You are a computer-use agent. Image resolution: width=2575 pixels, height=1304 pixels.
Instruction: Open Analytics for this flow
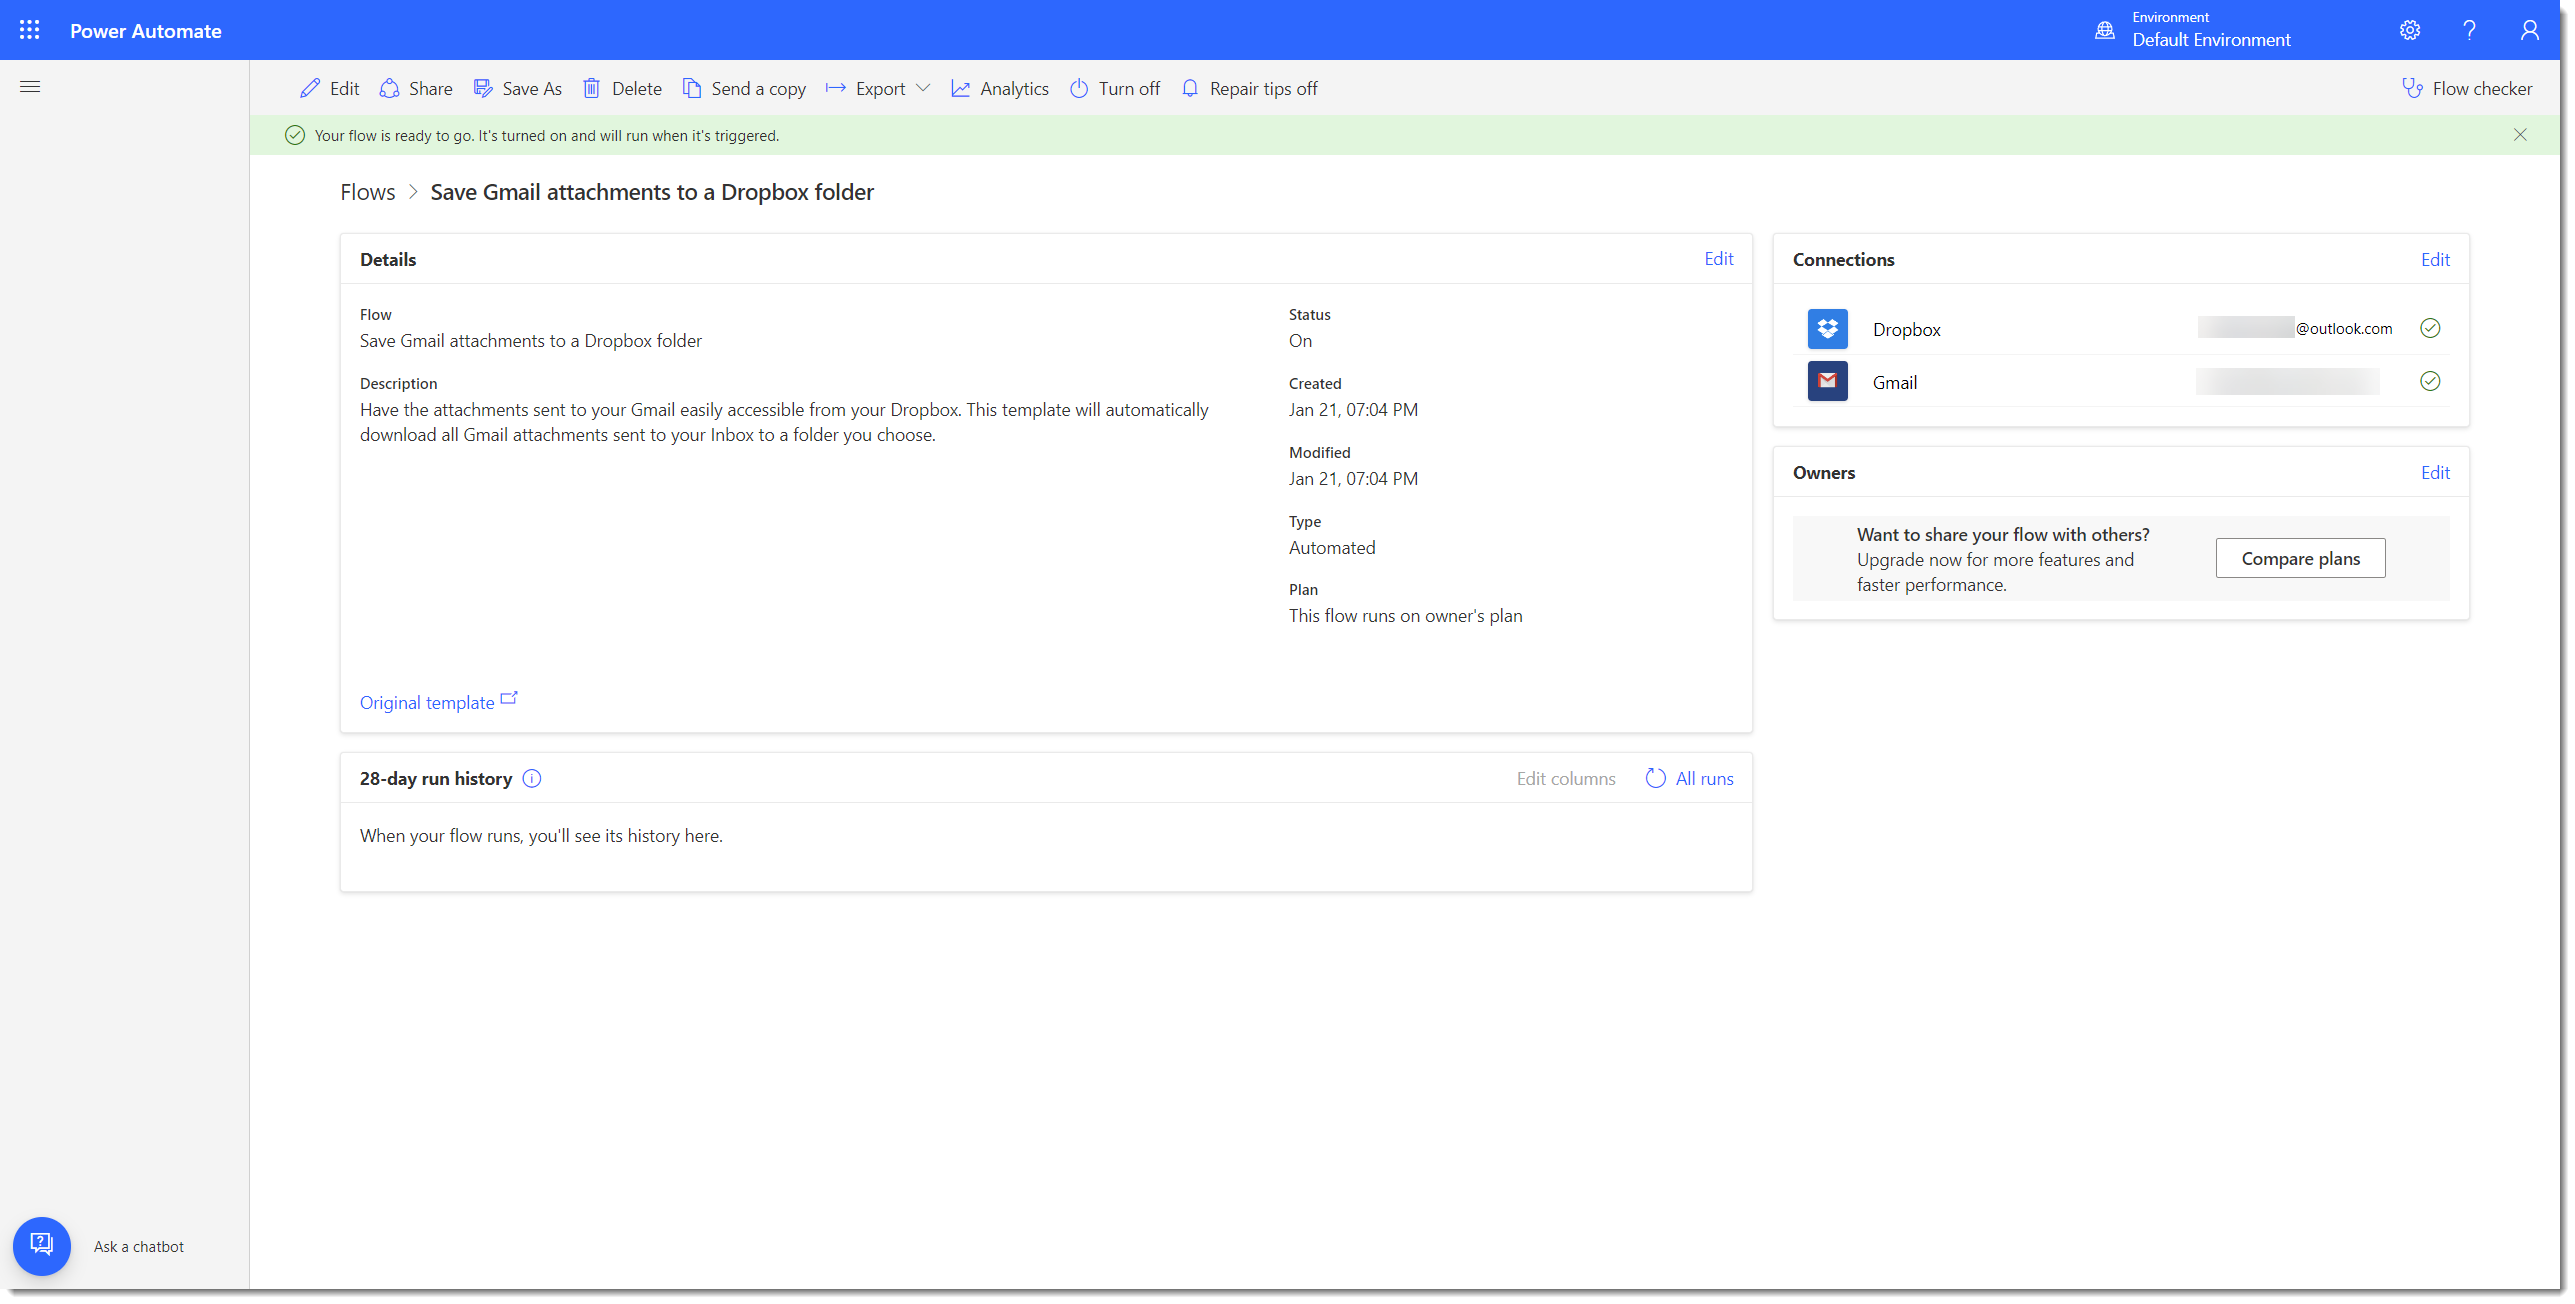(1000, 88)
